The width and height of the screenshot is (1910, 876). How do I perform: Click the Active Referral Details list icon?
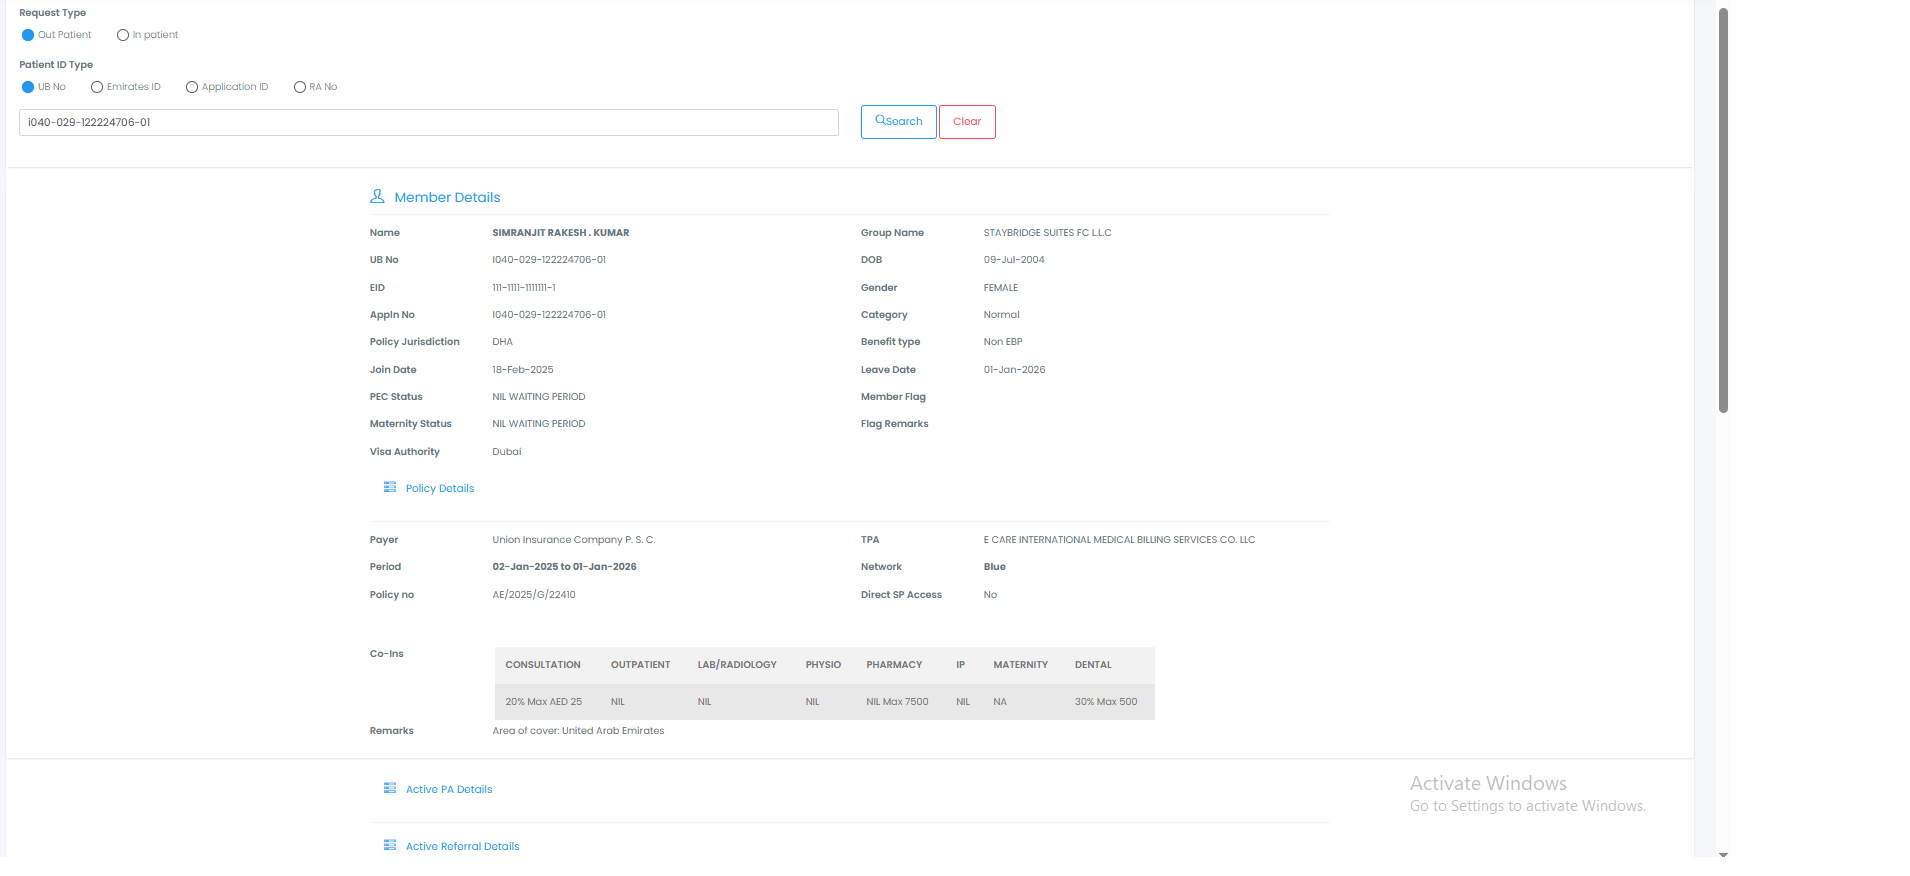(390, 845)
